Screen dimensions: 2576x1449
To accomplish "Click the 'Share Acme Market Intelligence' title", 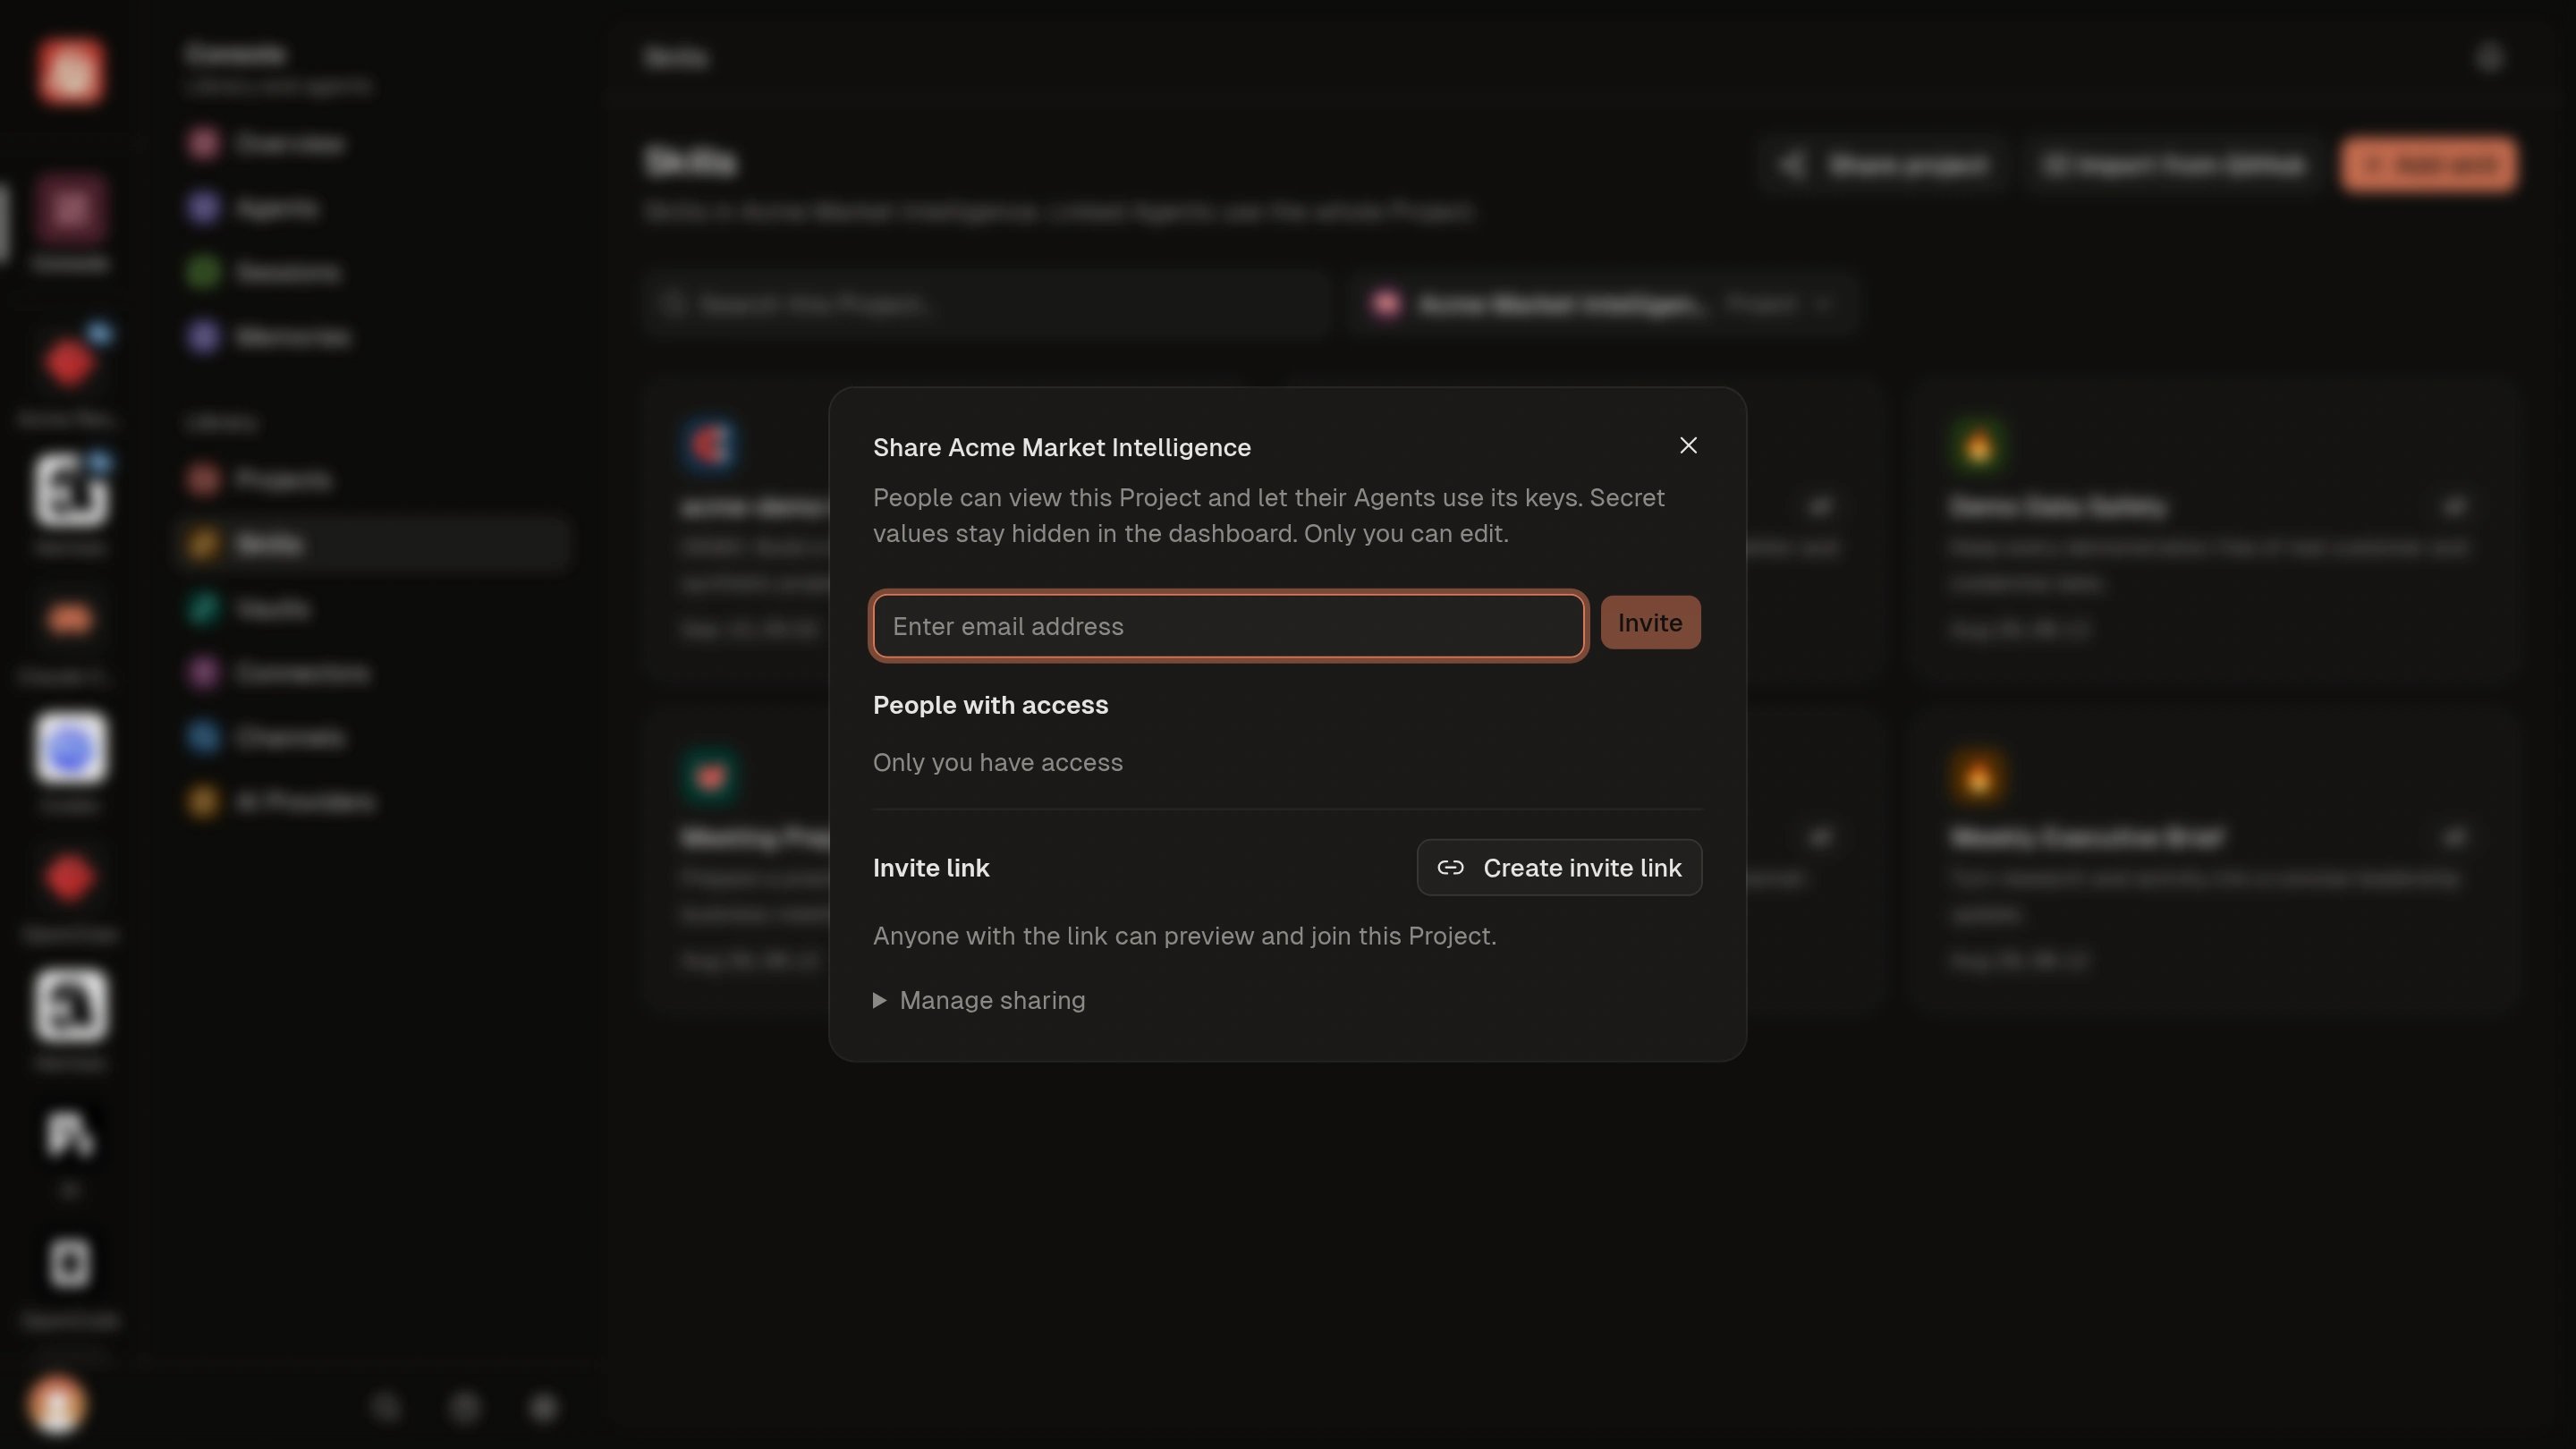I will [1061, 447].
